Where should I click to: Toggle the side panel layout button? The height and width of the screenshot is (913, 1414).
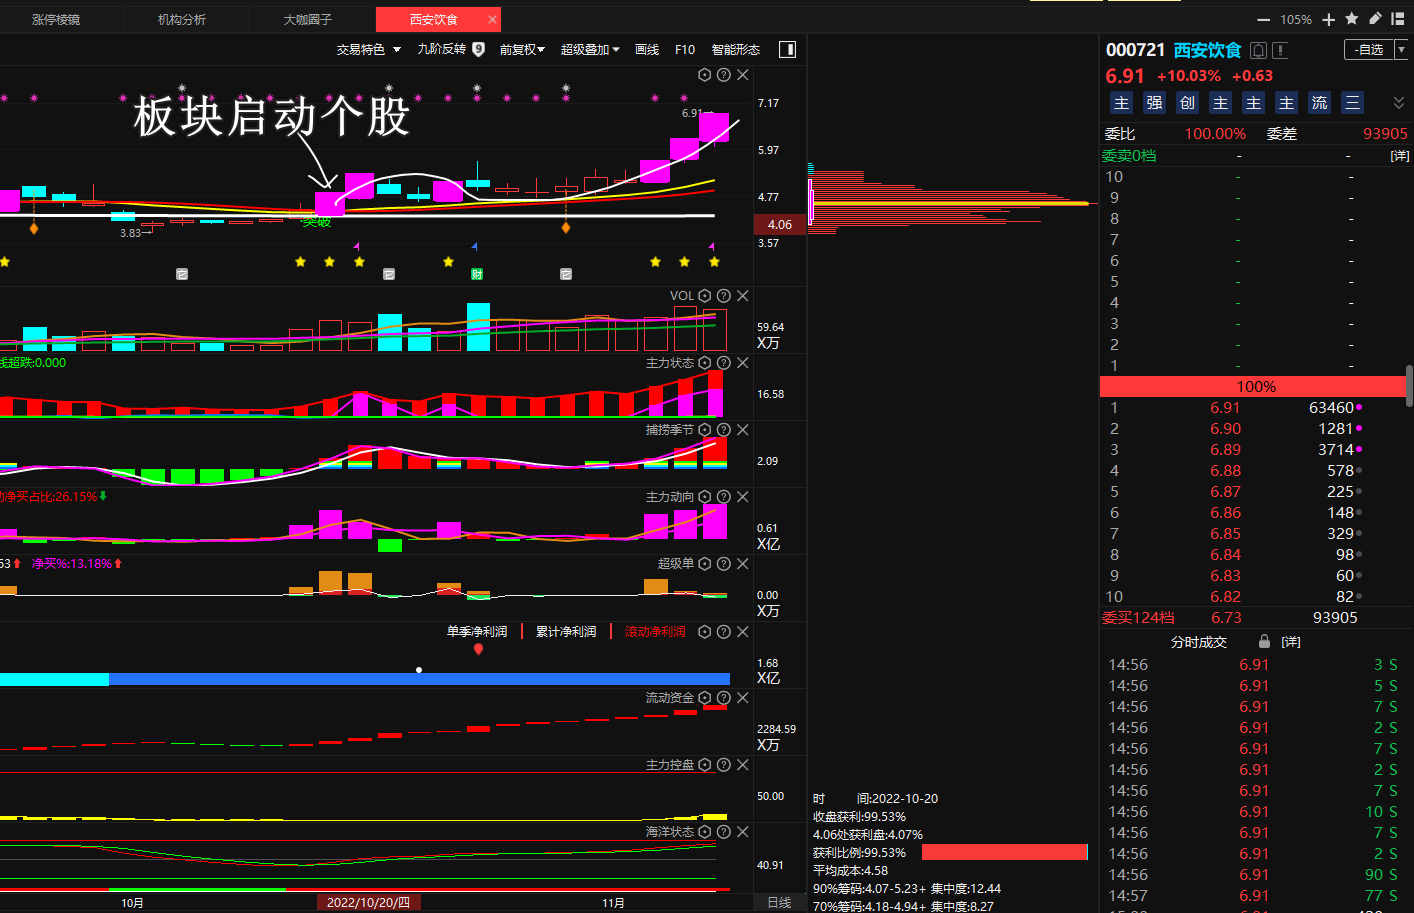[x=788, y=50]
